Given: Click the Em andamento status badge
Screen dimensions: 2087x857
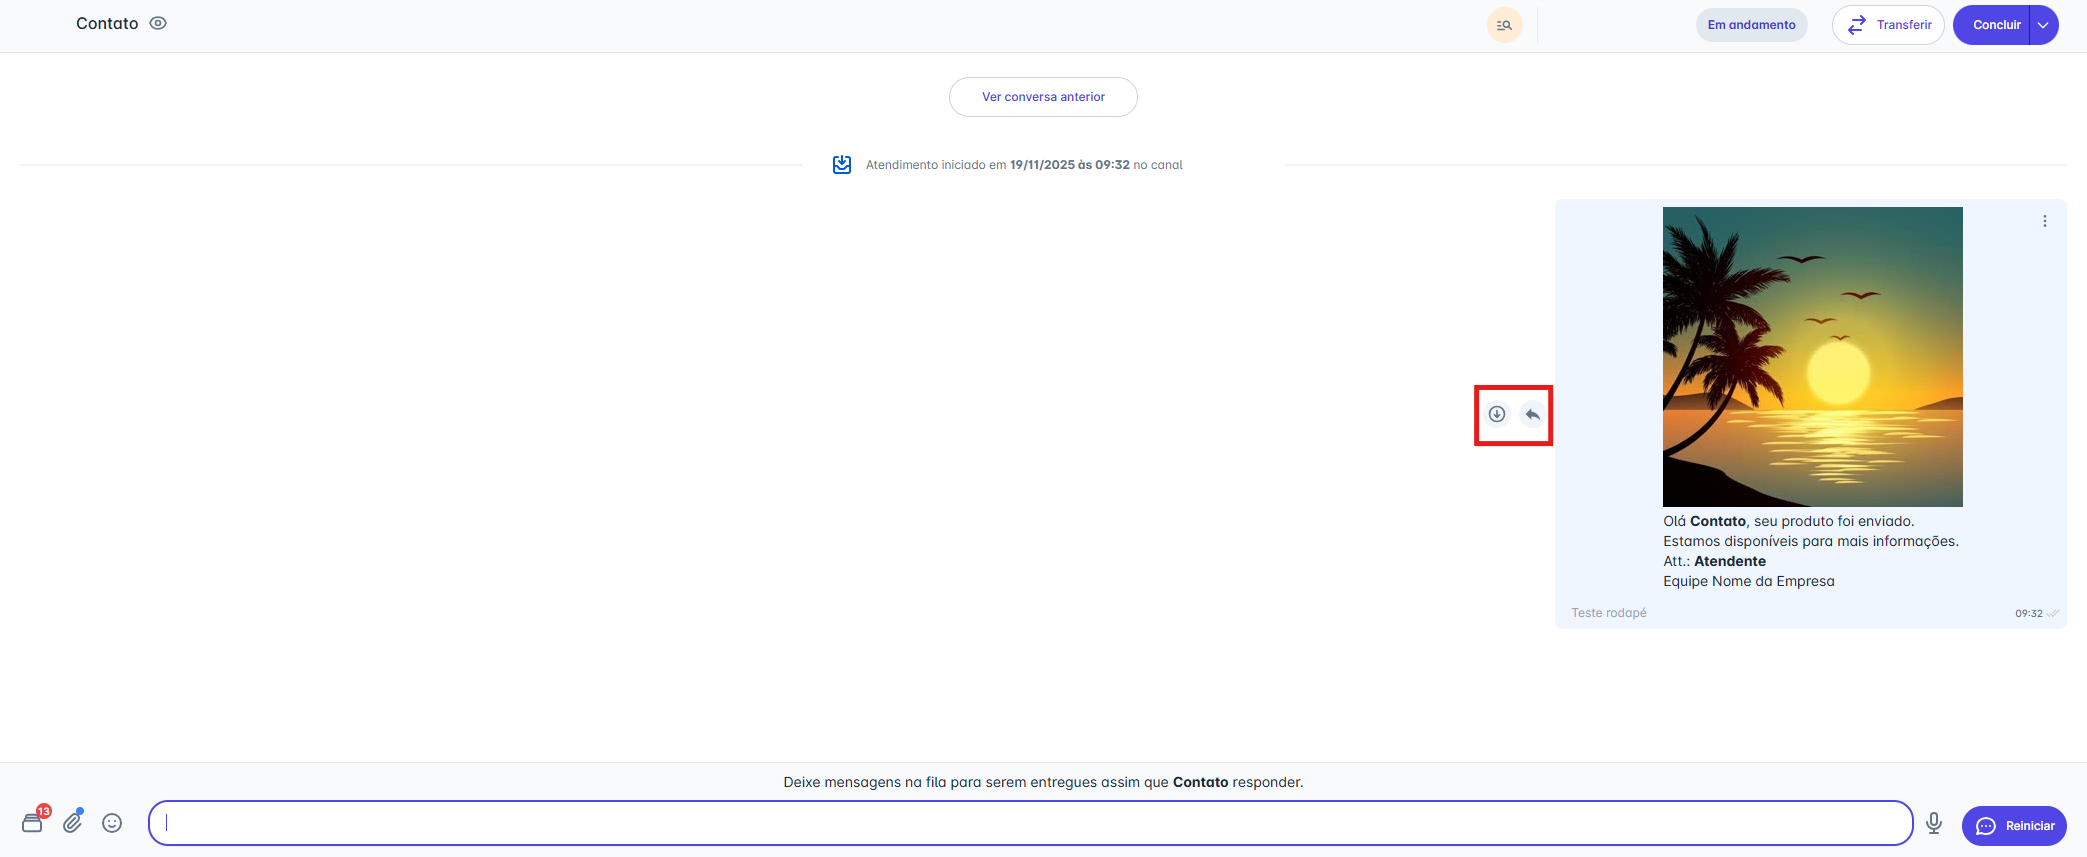Looking at the screenshot, I should 1751,25.
